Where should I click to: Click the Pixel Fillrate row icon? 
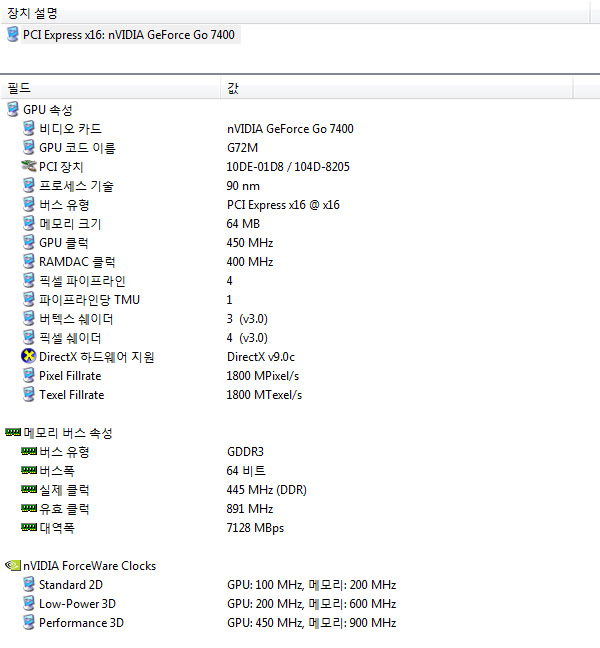pos(29,376)
